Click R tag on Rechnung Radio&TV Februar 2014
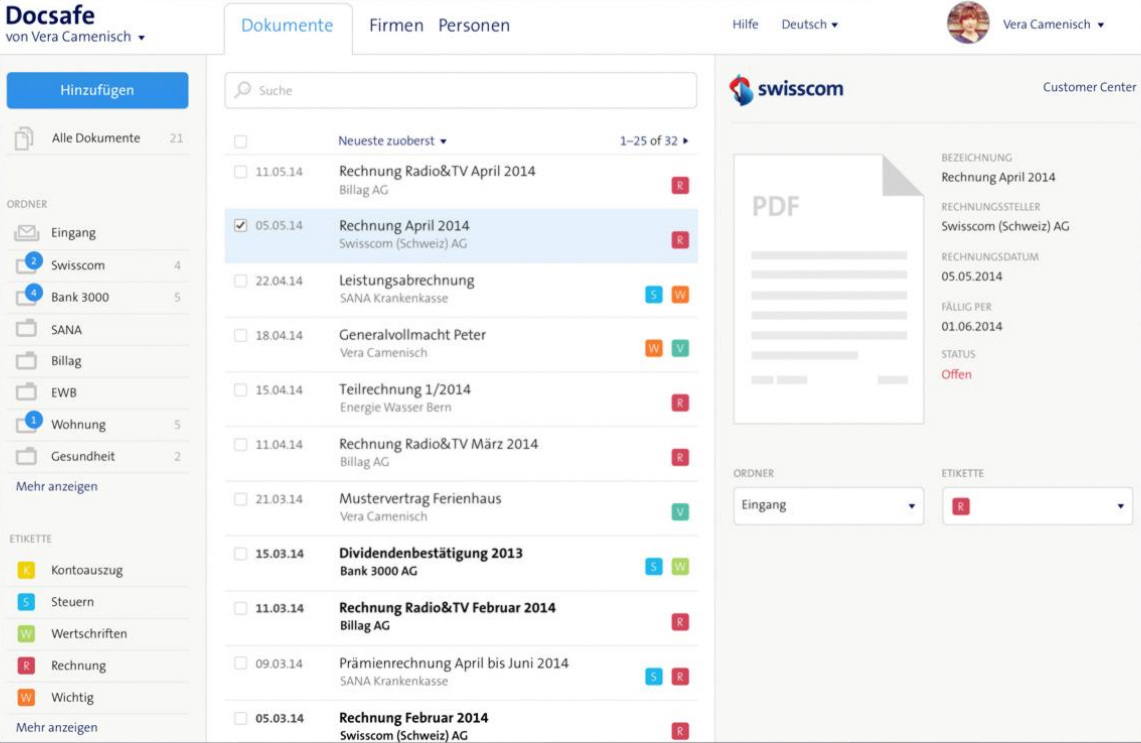Viewport: 1141px width, 743px height. coord(680,622)
